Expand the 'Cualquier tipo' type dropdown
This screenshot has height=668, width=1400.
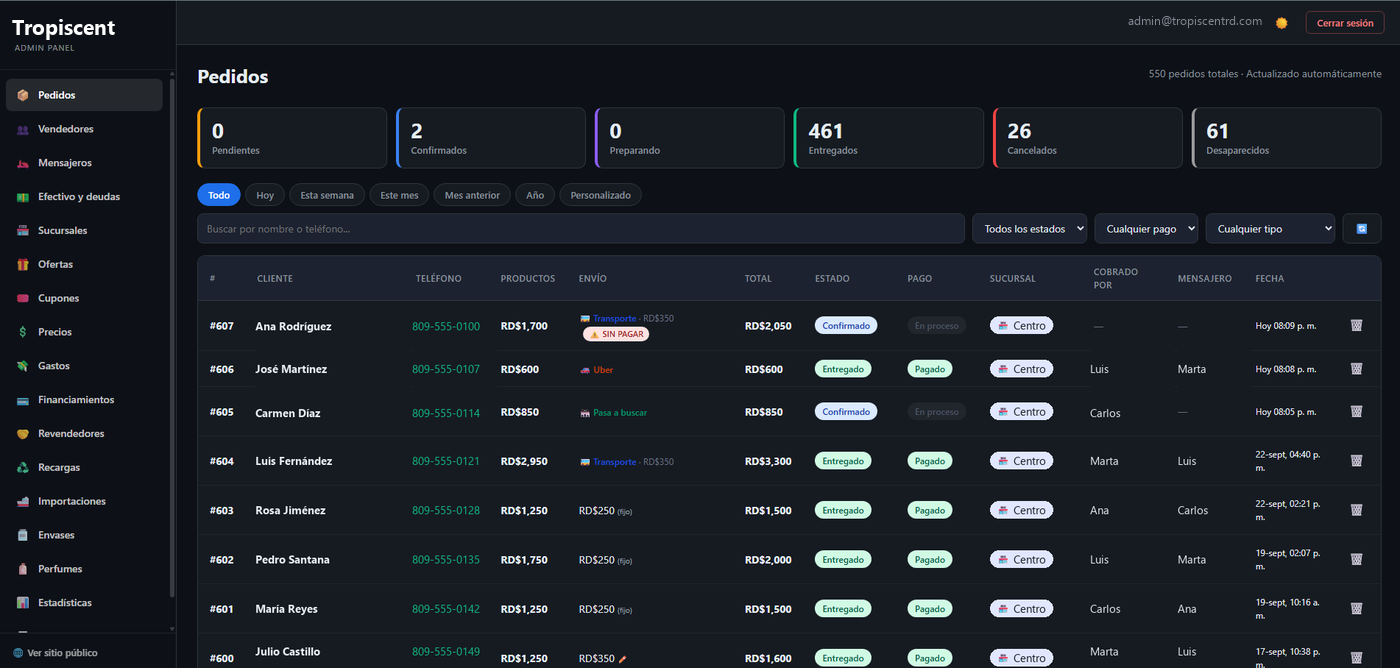1270,229
